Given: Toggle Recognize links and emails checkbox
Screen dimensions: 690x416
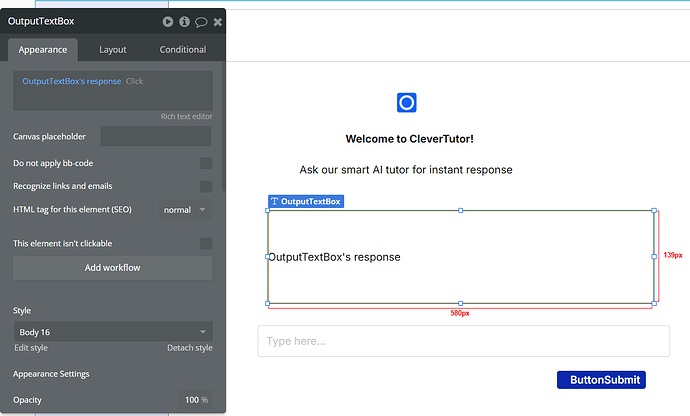Looking at the screenshot, I should pyautogui.click(x=206, y=186).
